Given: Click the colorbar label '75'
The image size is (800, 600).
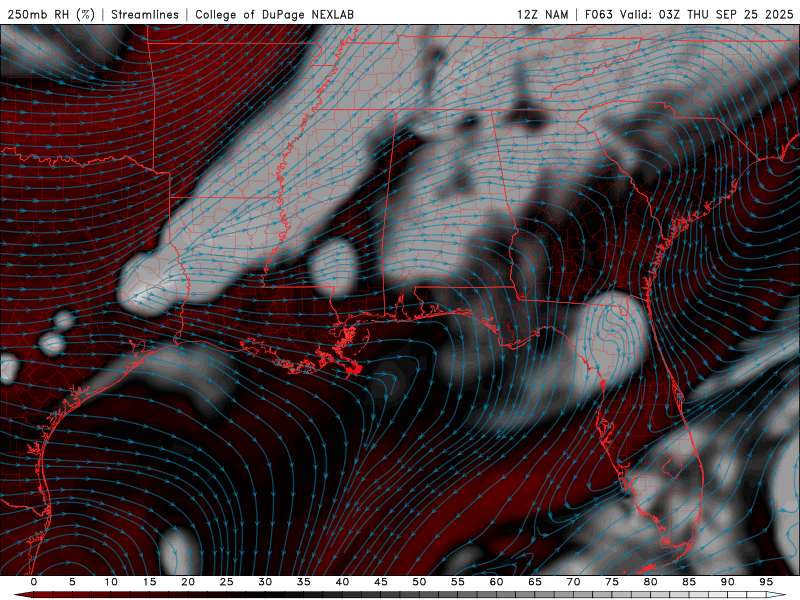Looking at the screenshot, I should [x=612, y=582].
